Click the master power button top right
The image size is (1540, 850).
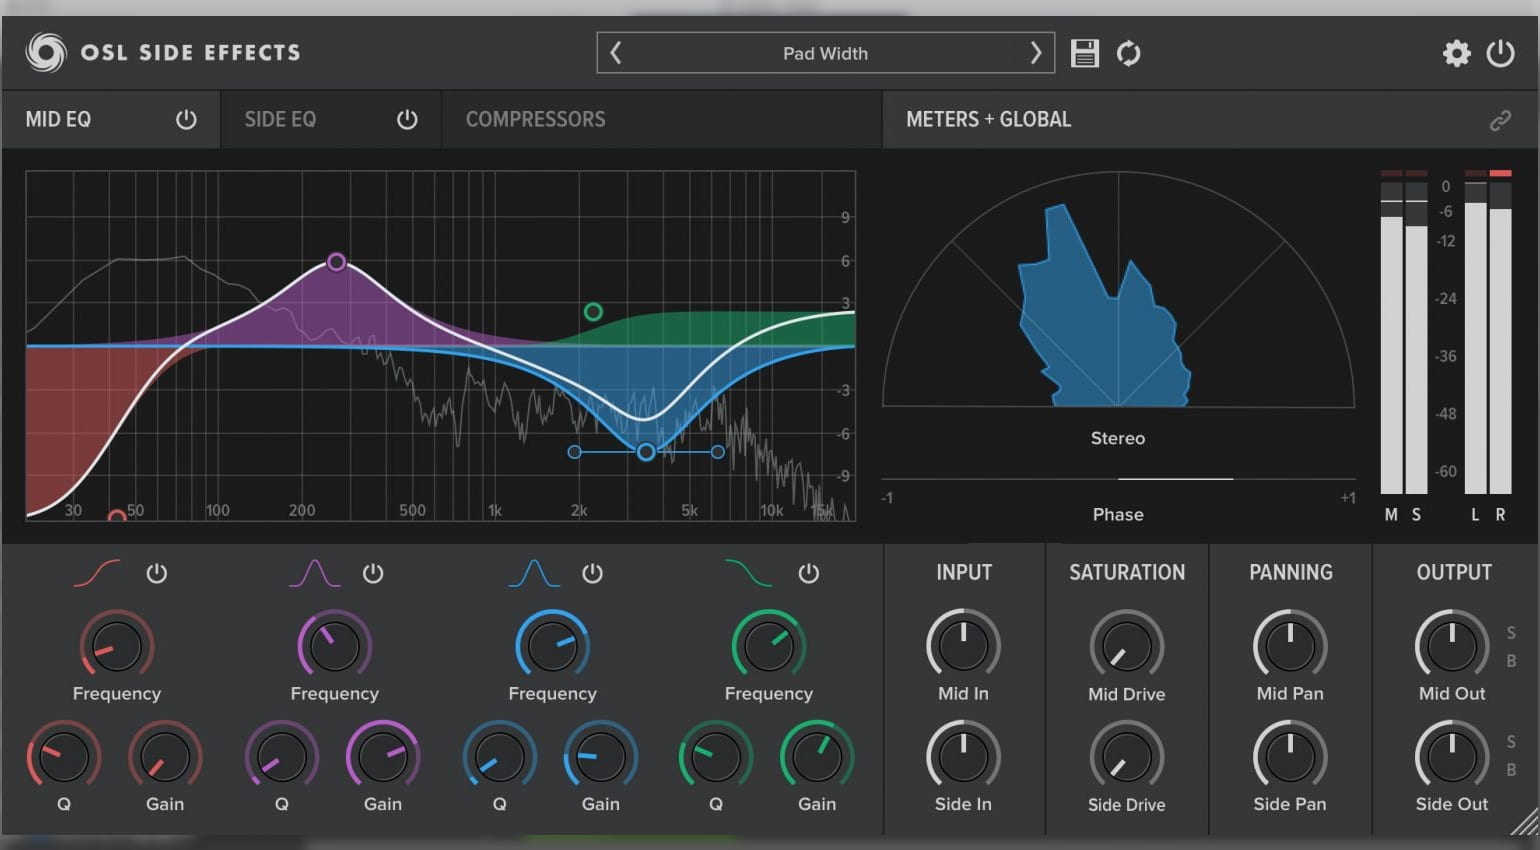(x=1502, y=53)
